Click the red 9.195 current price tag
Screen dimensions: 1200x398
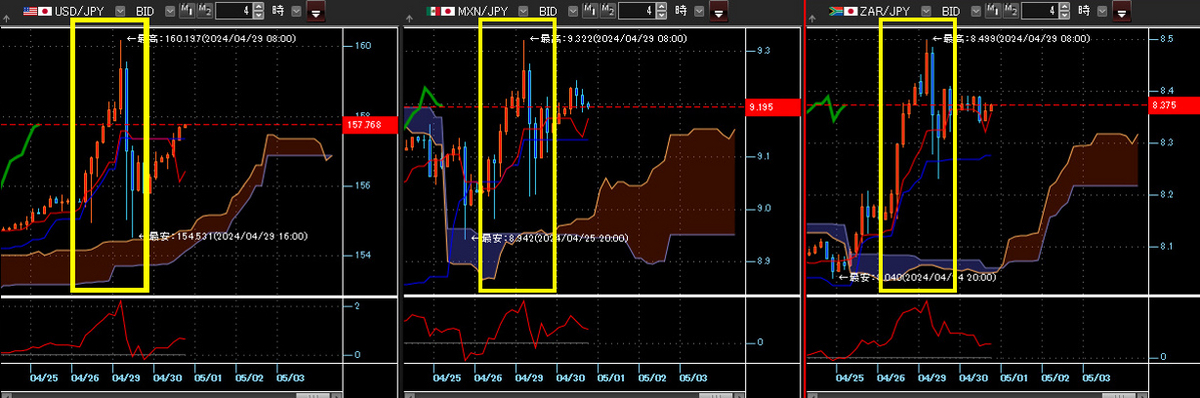coord(774,106)
